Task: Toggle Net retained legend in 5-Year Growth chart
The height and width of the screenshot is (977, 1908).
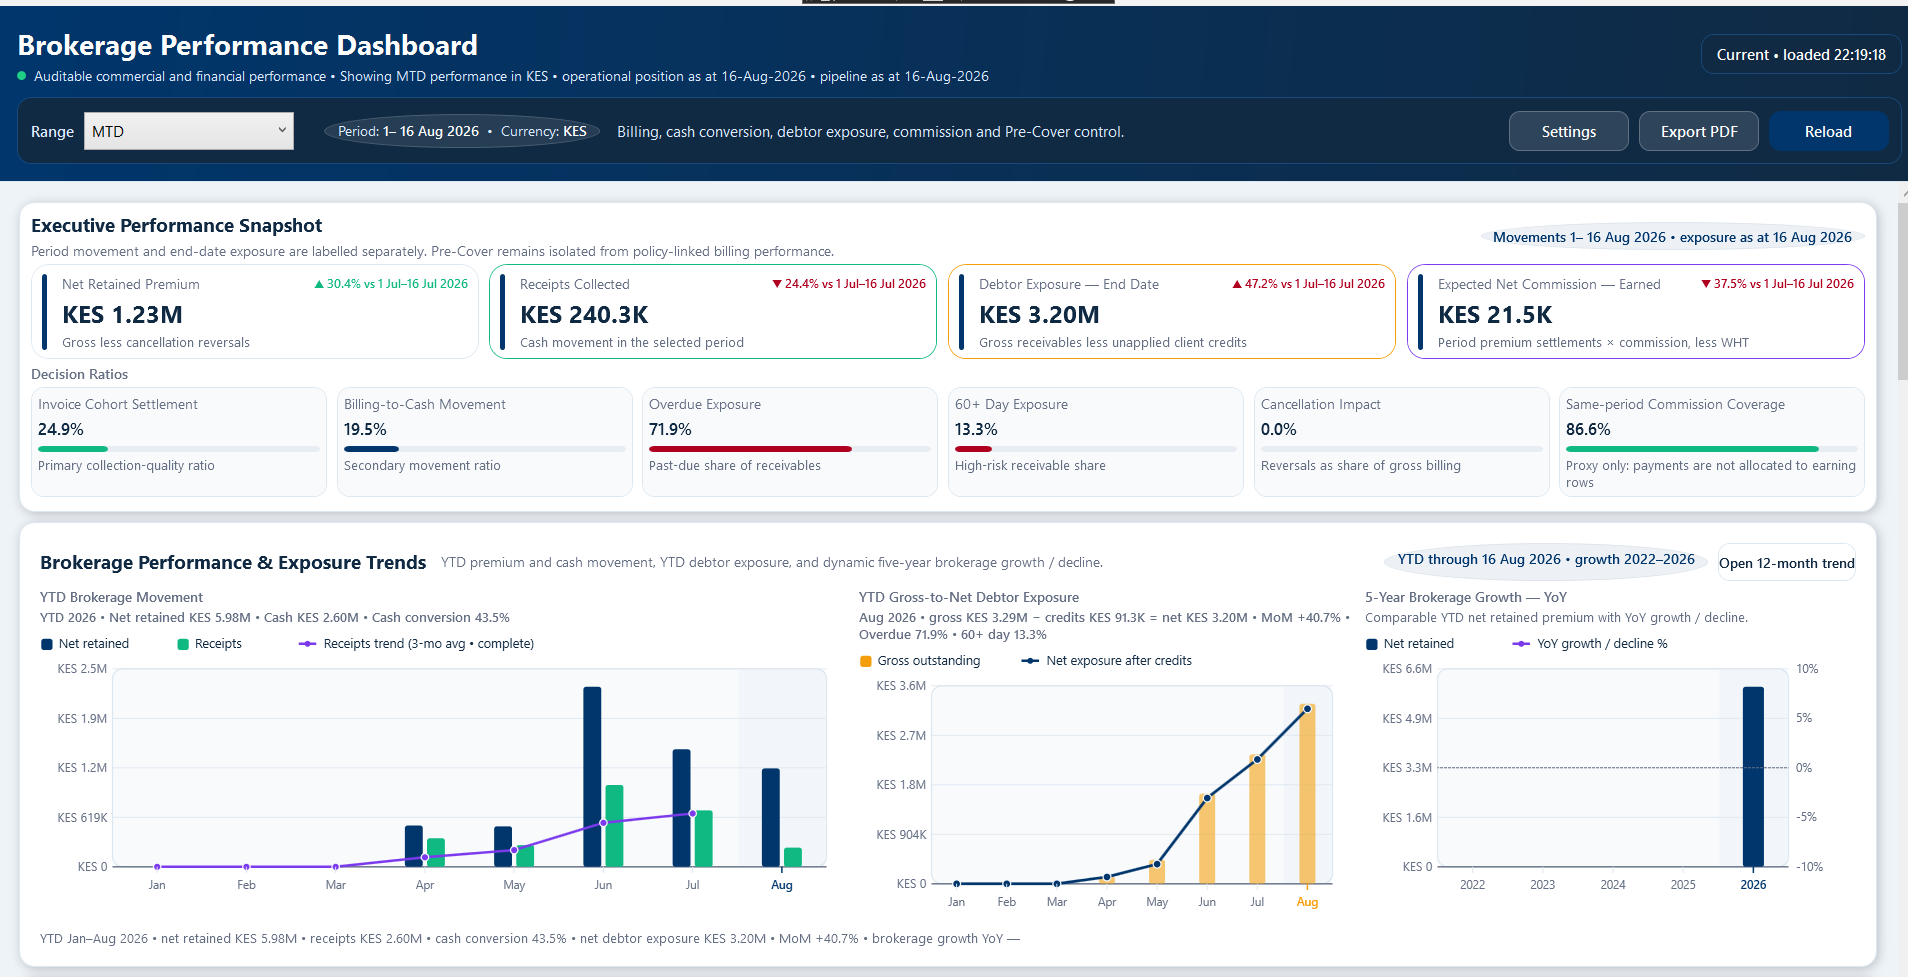Action: [1410, 644]
